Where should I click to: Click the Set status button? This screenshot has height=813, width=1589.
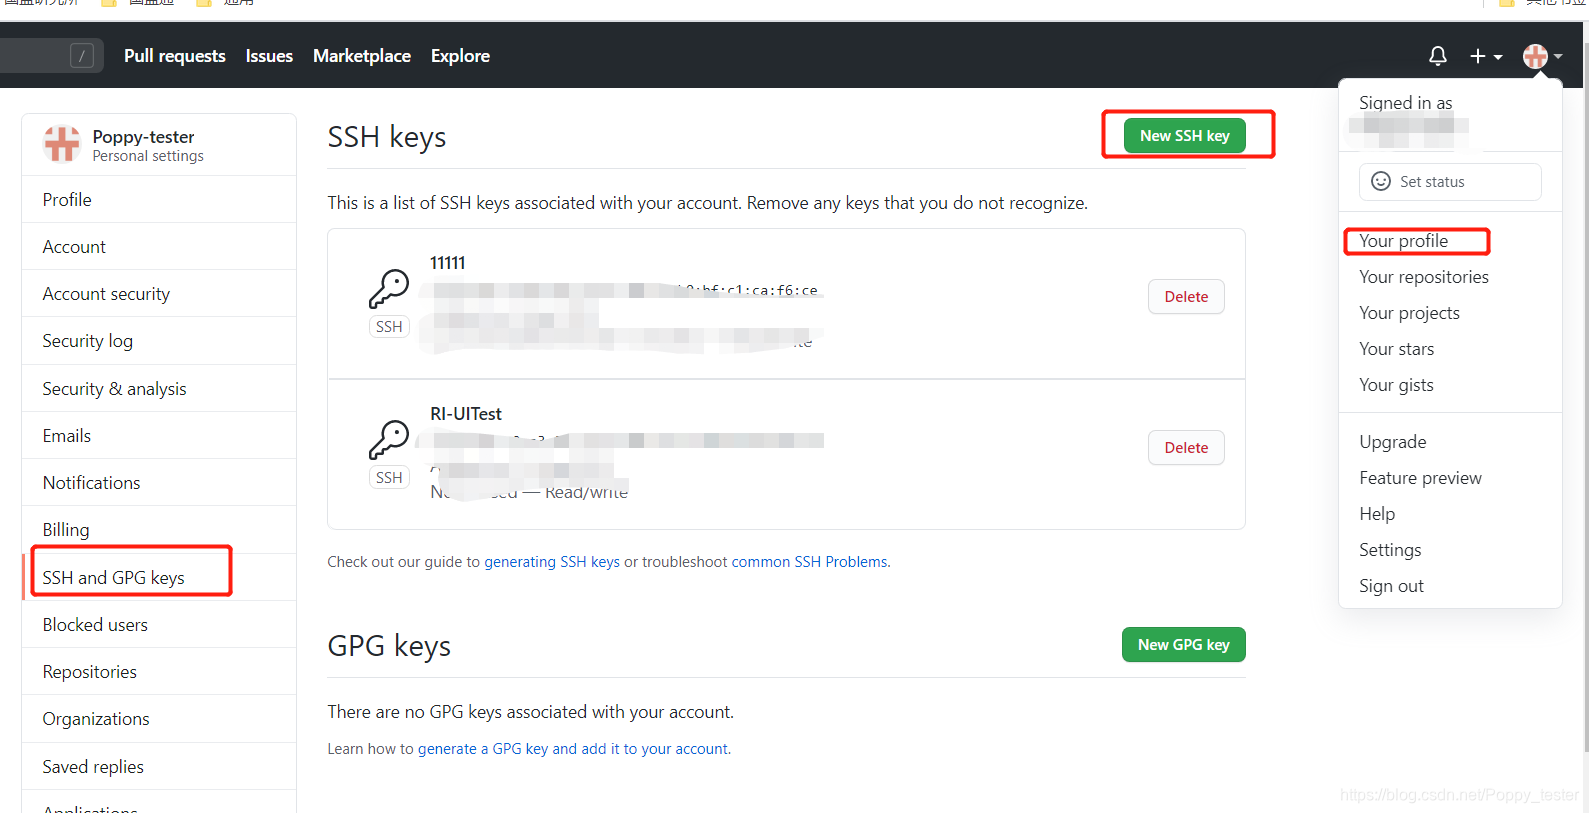click(x=1450, y=182)
